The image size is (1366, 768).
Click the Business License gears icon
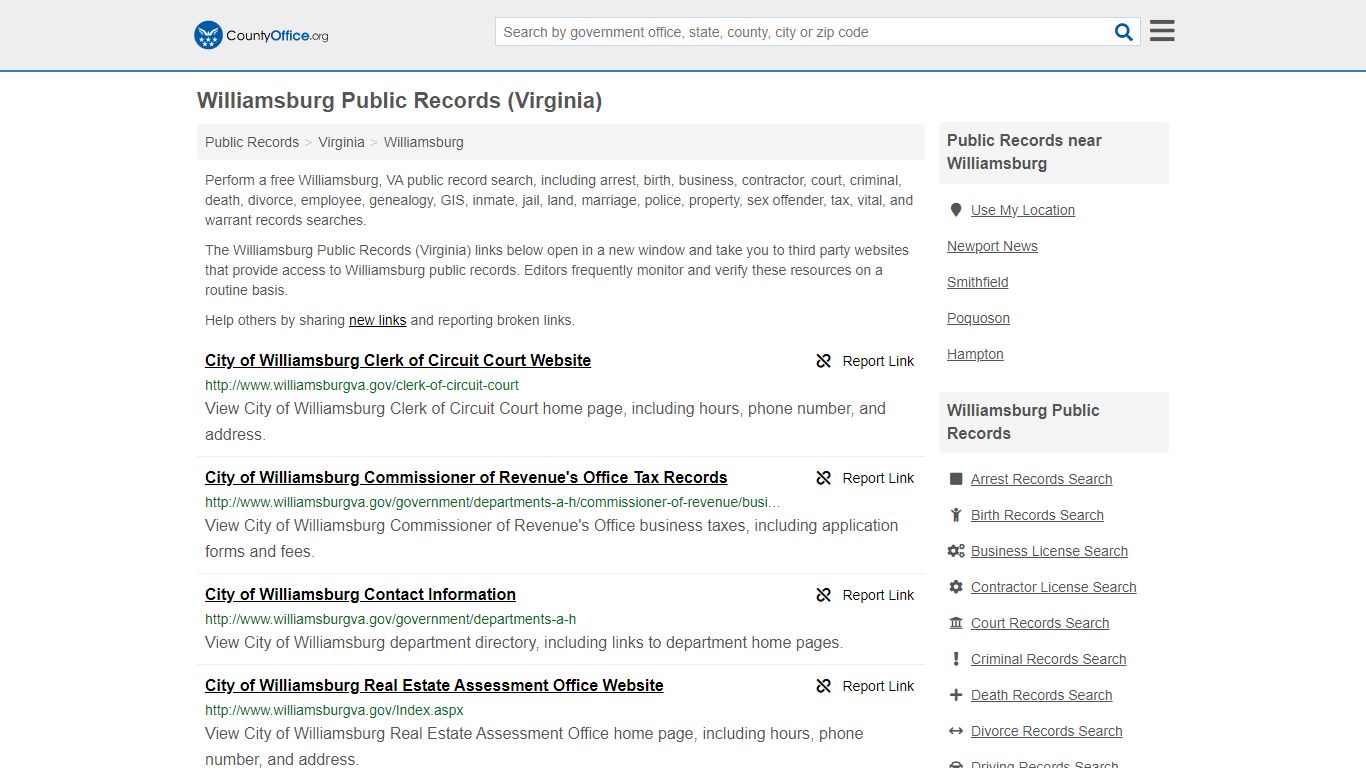(956, 551)
